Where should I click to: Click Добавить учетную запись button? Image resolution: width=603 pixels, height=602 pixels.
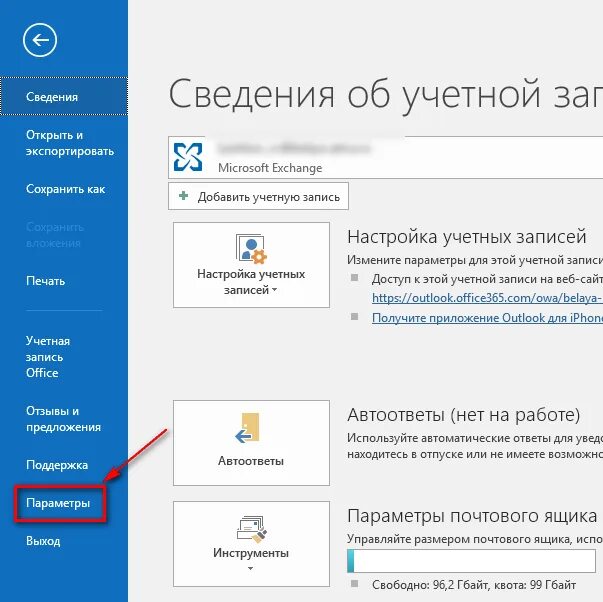click(258, 196)
